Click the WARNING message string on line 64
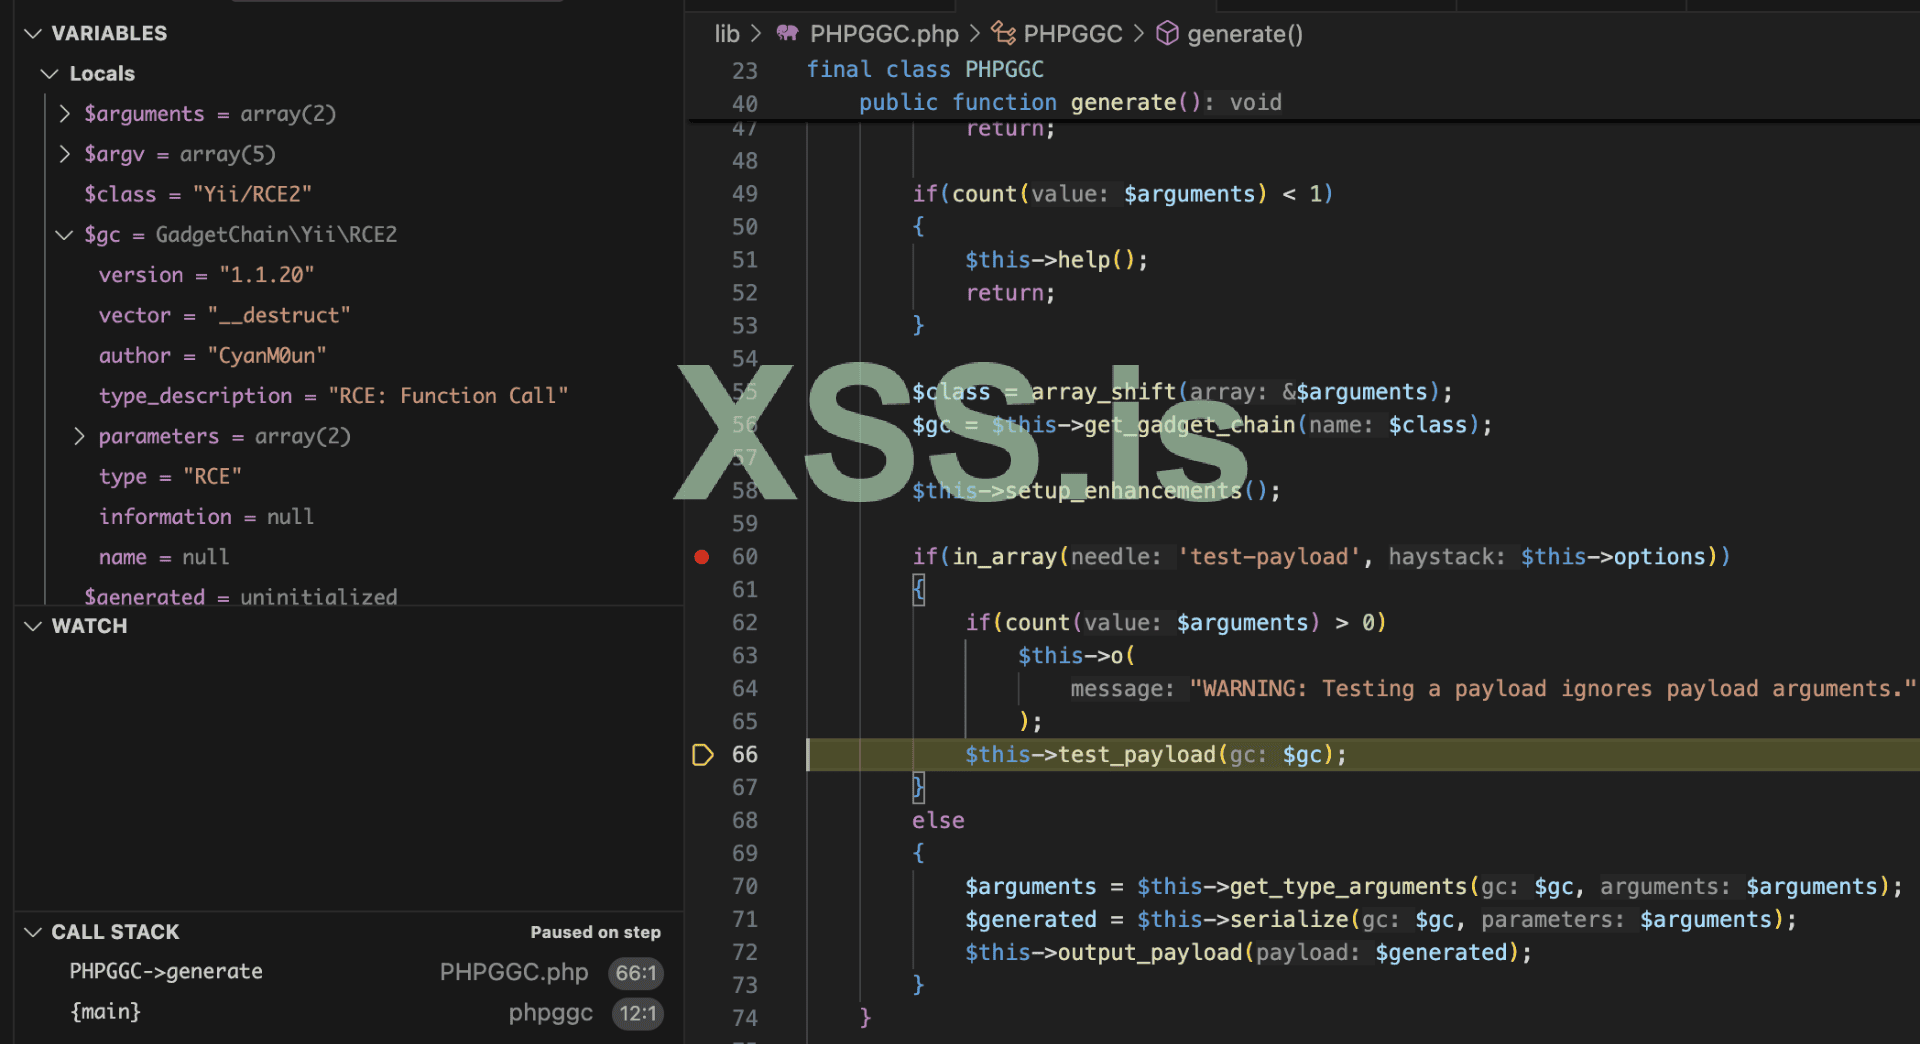1920x1044 pixels. coord(1553,689)
